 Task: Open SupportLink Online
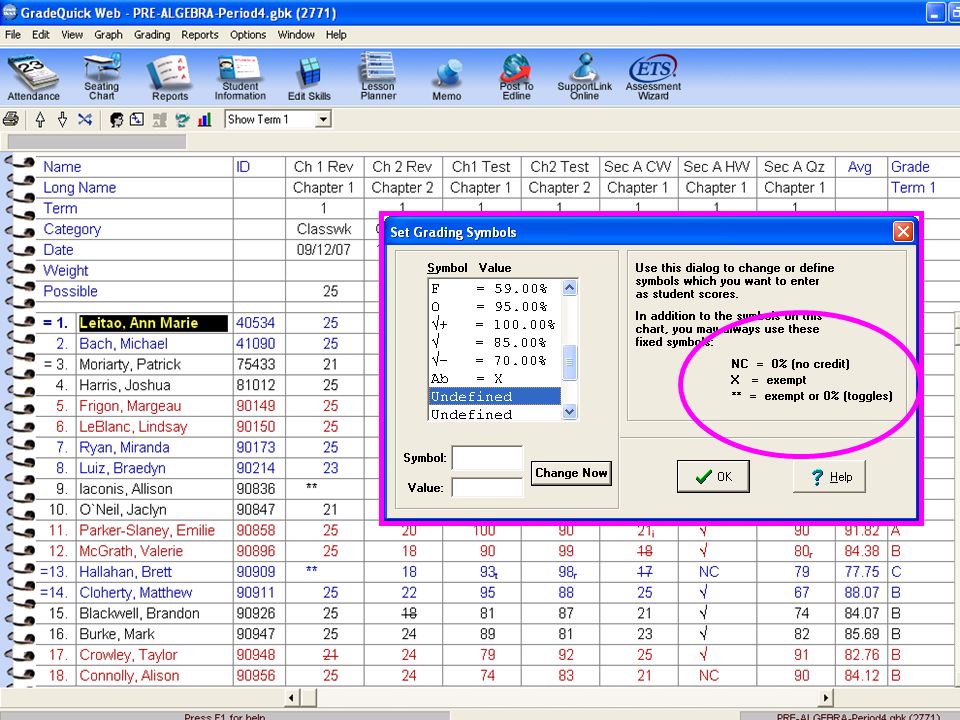click(x=584, y=77)
